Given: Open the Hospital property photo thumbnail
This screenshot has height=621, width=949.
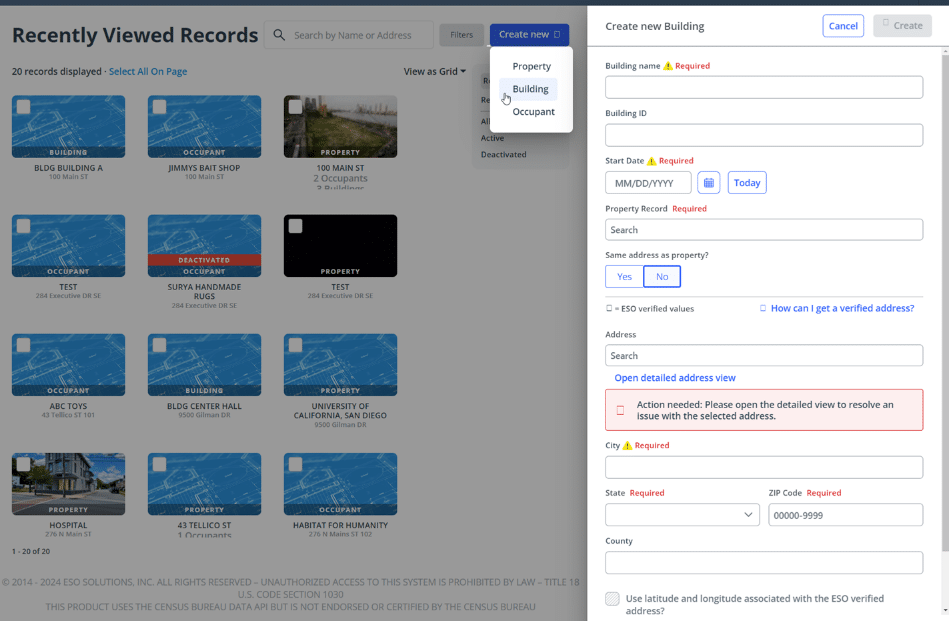Looking at the screenshot, I should click(x=68, y=484).
